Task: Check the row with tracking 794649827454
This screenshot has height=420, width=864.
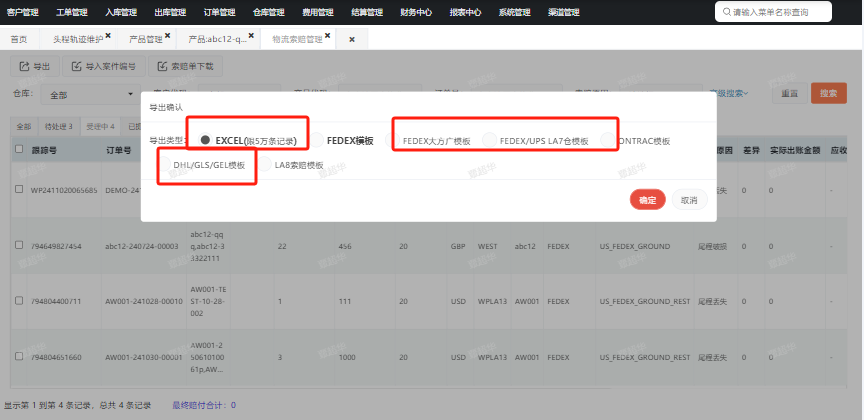Action: (x=19, y=245)
